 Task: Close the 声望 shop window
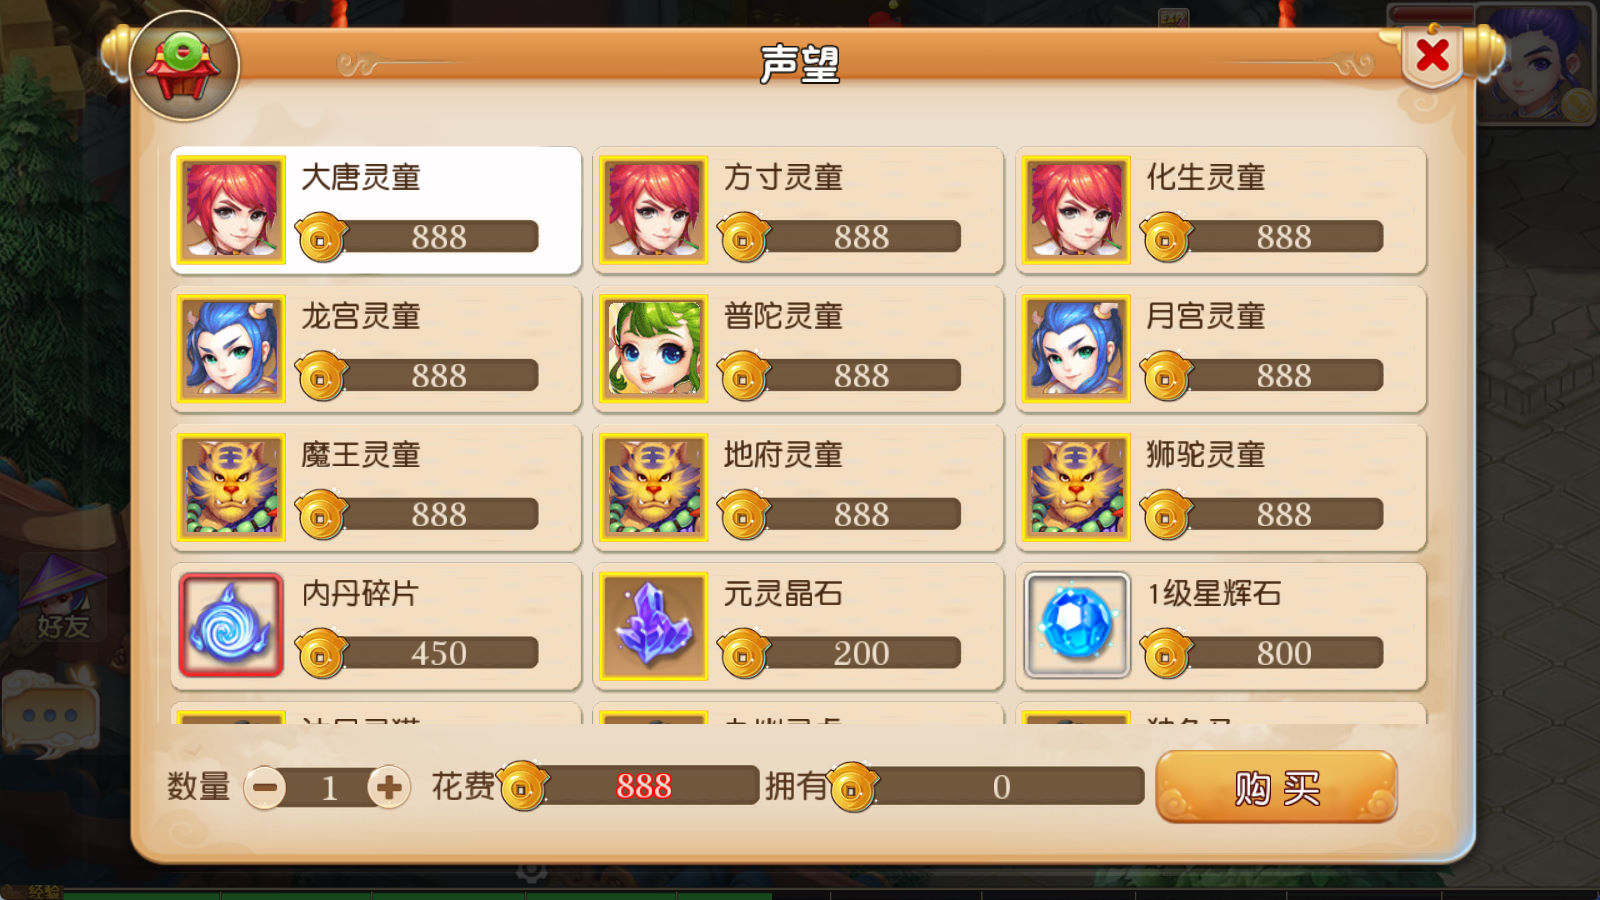(x=1432, y=55)
